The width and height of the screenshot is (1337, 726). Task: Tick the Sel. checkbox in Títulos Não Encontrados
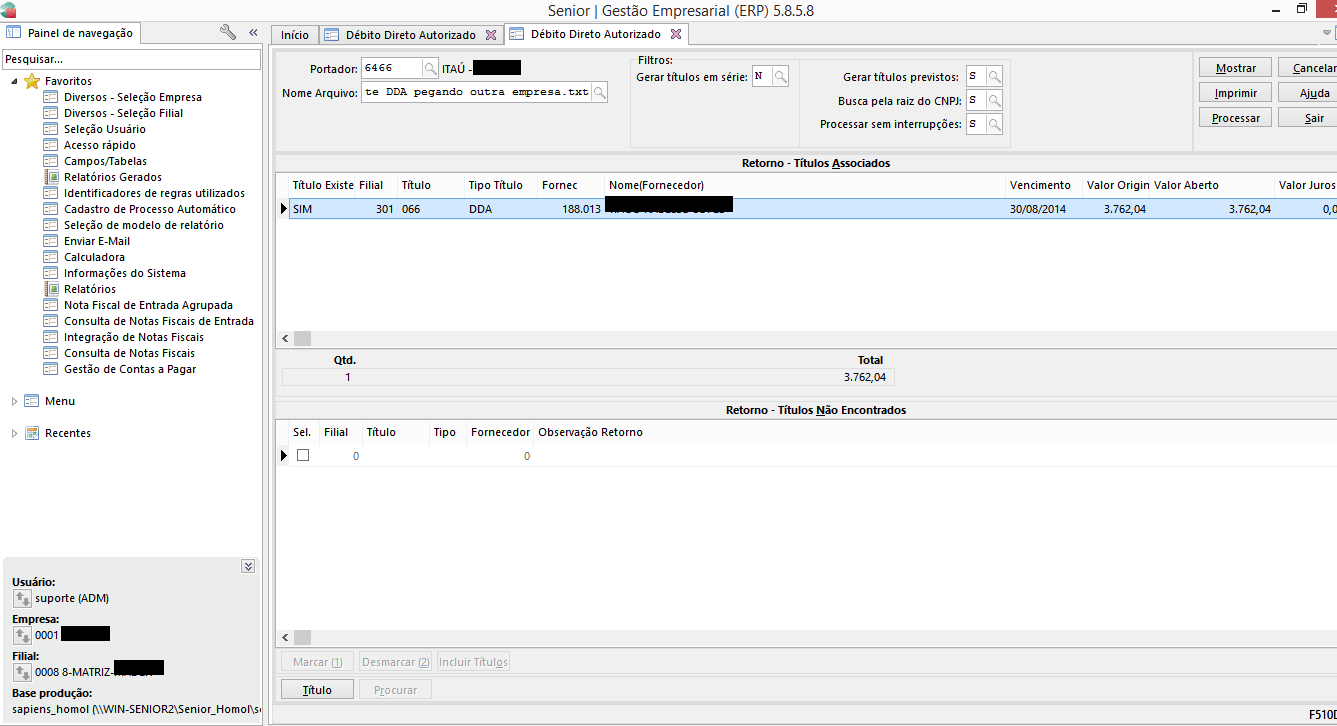click(303, 455)
